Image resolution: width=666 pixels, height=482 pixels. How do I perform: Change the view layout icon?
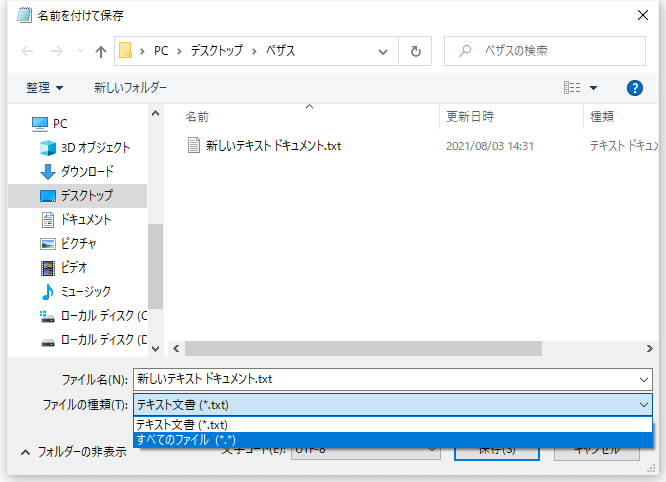point(572,88)
